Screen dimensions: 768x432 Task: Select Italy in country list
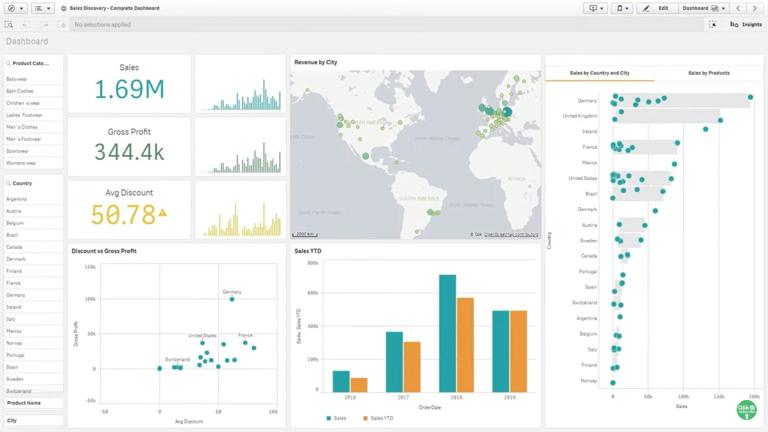coord(33,319)
